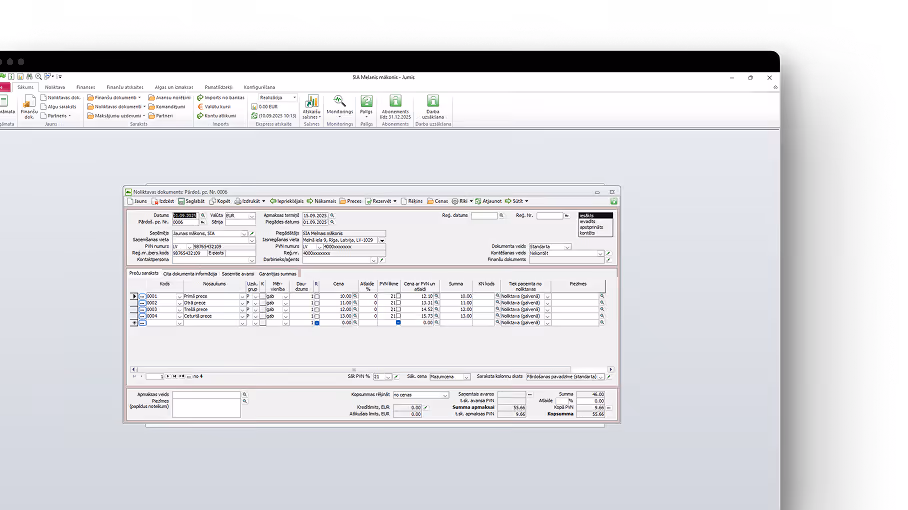The image size is (908, 510).
Task: Click Kopēt copy in document toolbar
Action: point(219,201)
